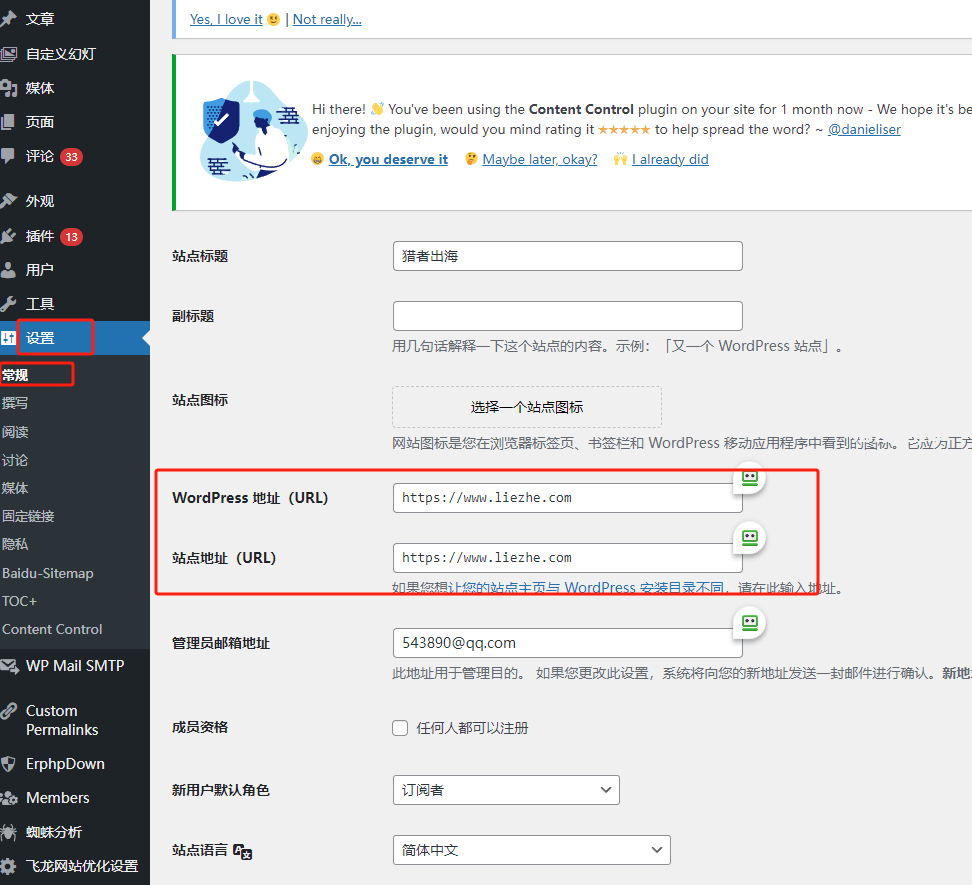
Task: Click into the 副标题 input field
Action: coord(568,316)
